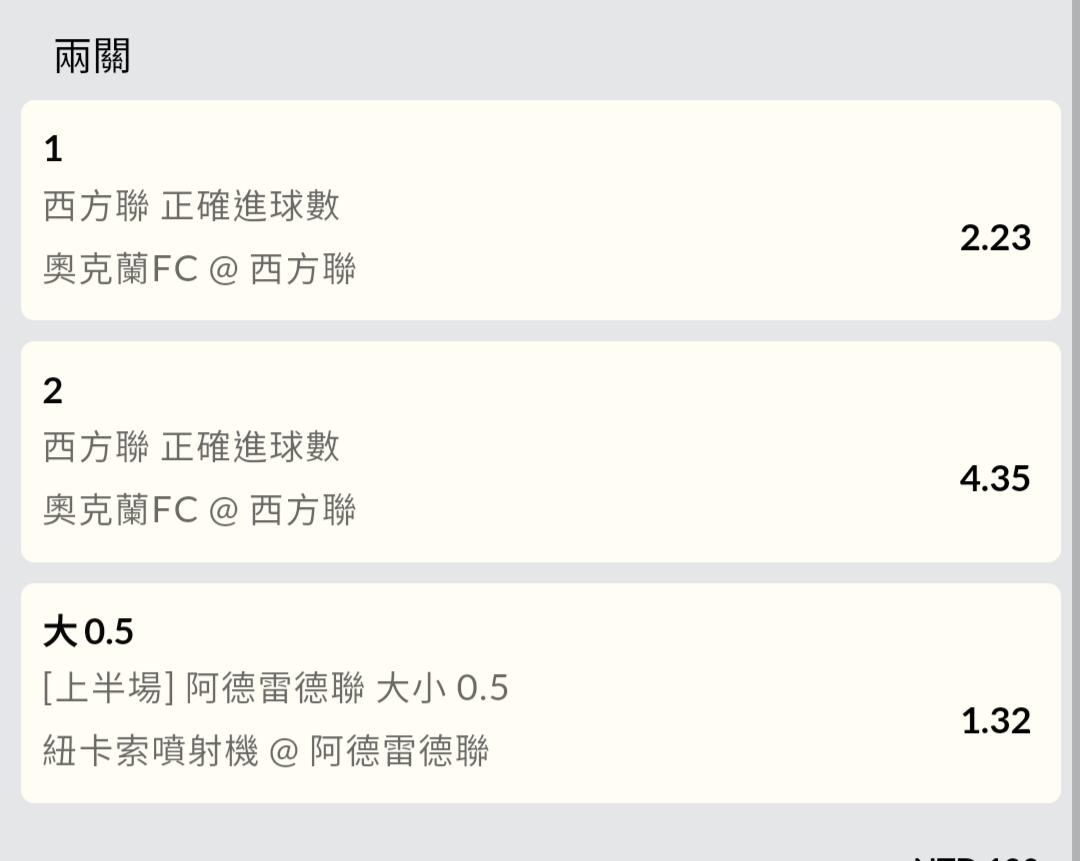Click 奧克蘭FC team name in first card

(x=120, y=270)
